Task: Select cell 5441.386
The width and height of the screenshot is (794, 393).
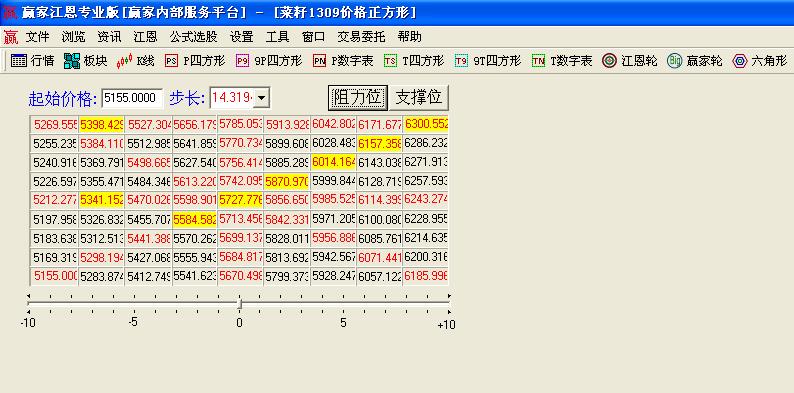Action: 148,239
